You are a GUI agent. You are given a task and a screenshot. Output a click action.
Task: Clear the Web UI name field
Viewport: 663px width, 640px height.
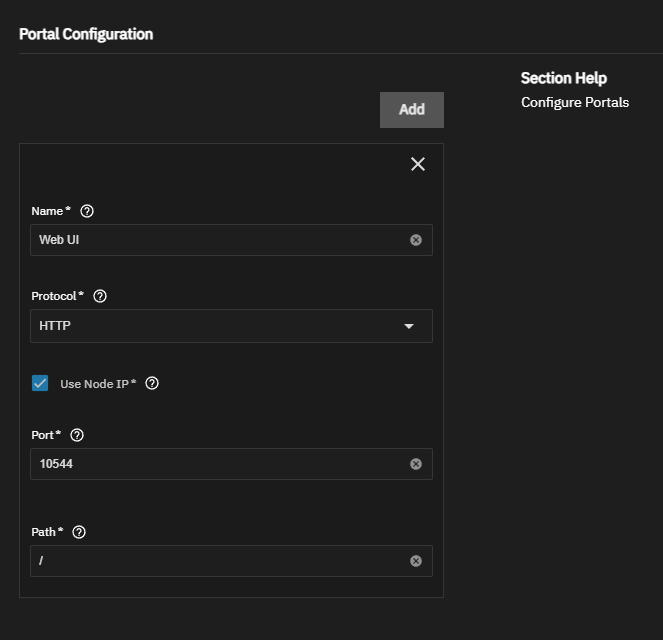416,240
